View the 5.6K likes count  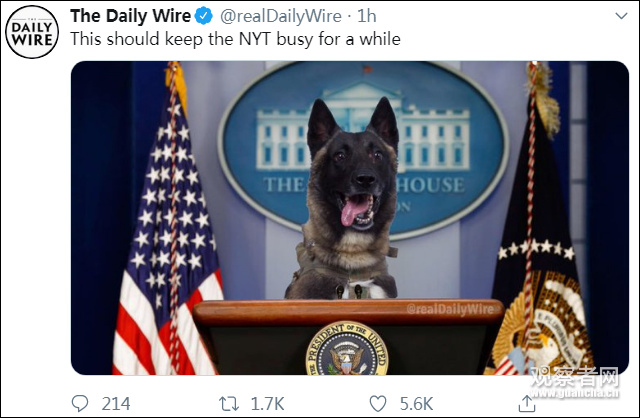pos(416,404)
